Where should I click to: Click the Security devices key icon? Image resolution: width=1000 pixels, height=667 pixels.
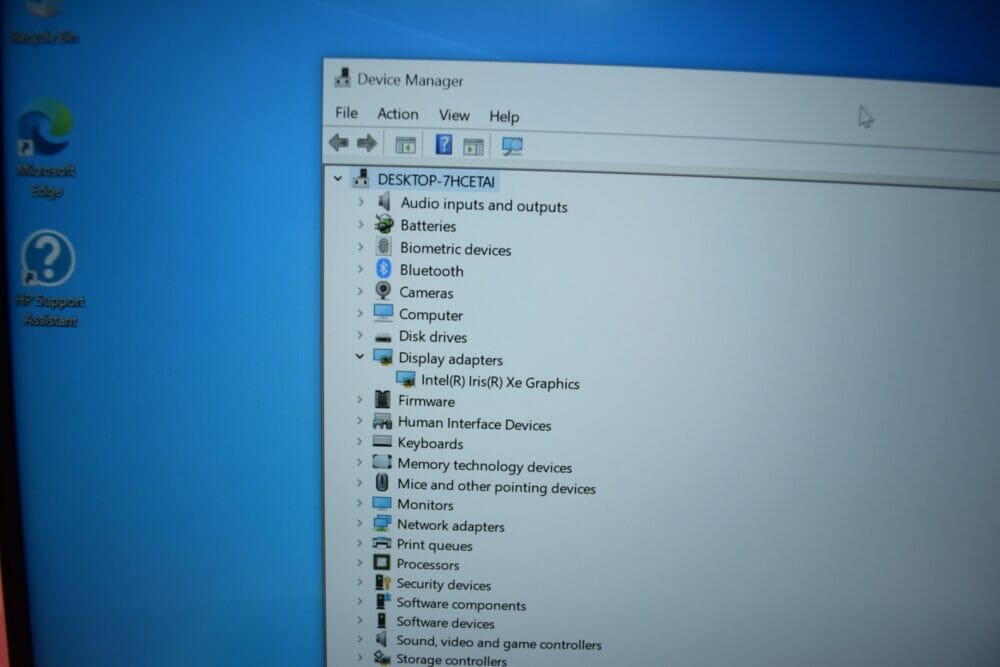[x=383, y=582]
